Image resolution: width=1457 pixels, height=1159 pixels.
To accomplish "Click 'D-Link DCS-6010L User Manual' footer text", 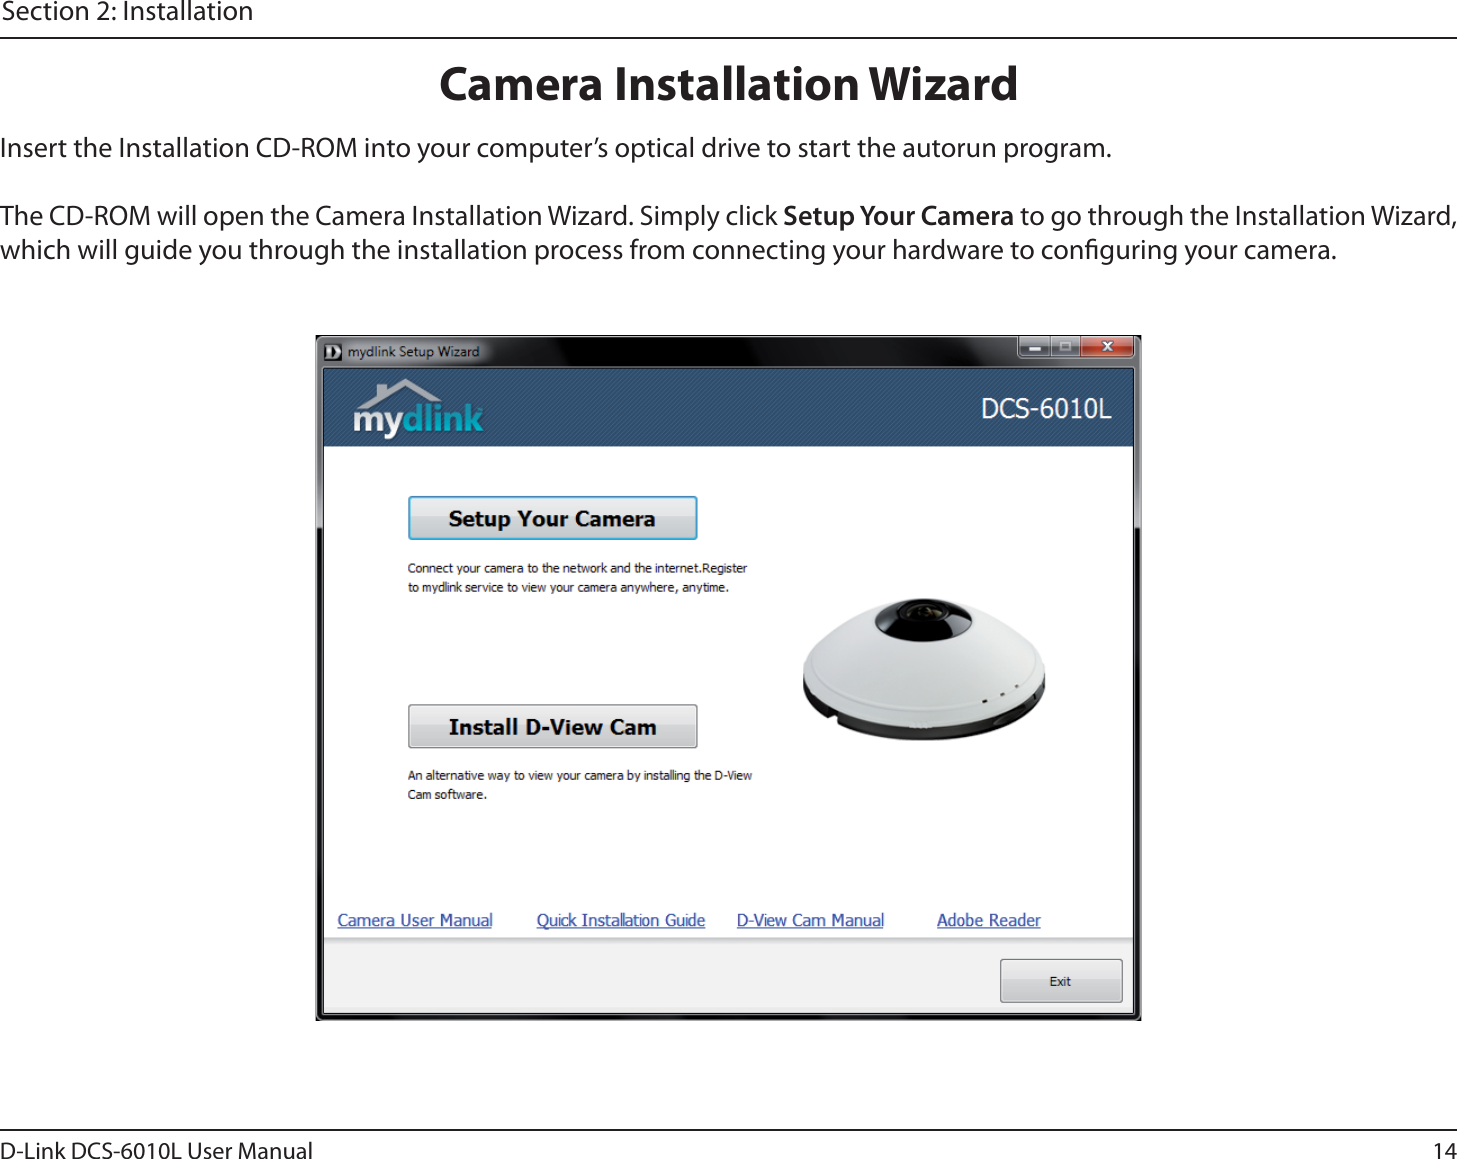I will point(156,1150).
